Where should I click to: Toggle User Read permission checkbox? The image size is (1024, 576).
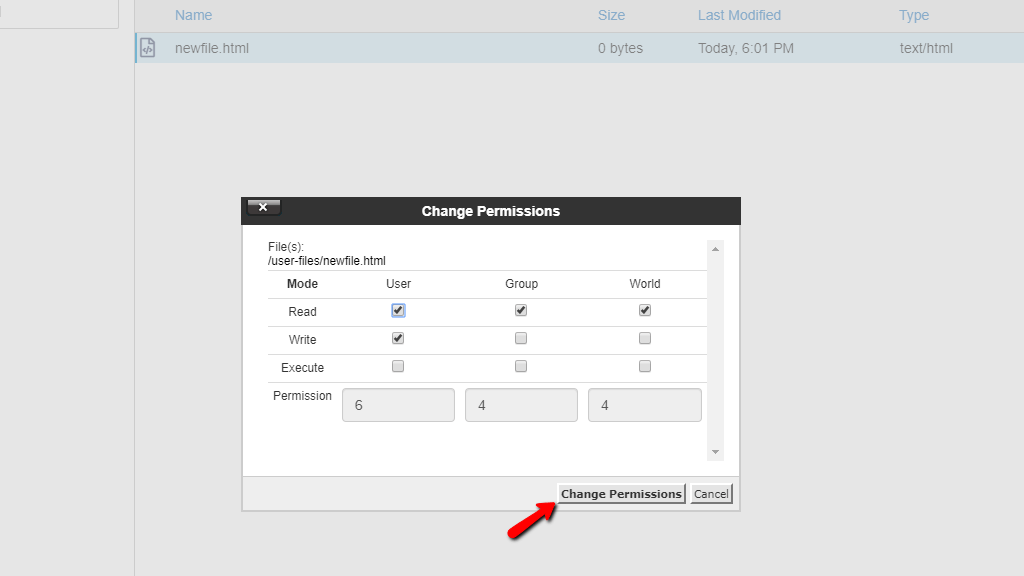(398, 310)
